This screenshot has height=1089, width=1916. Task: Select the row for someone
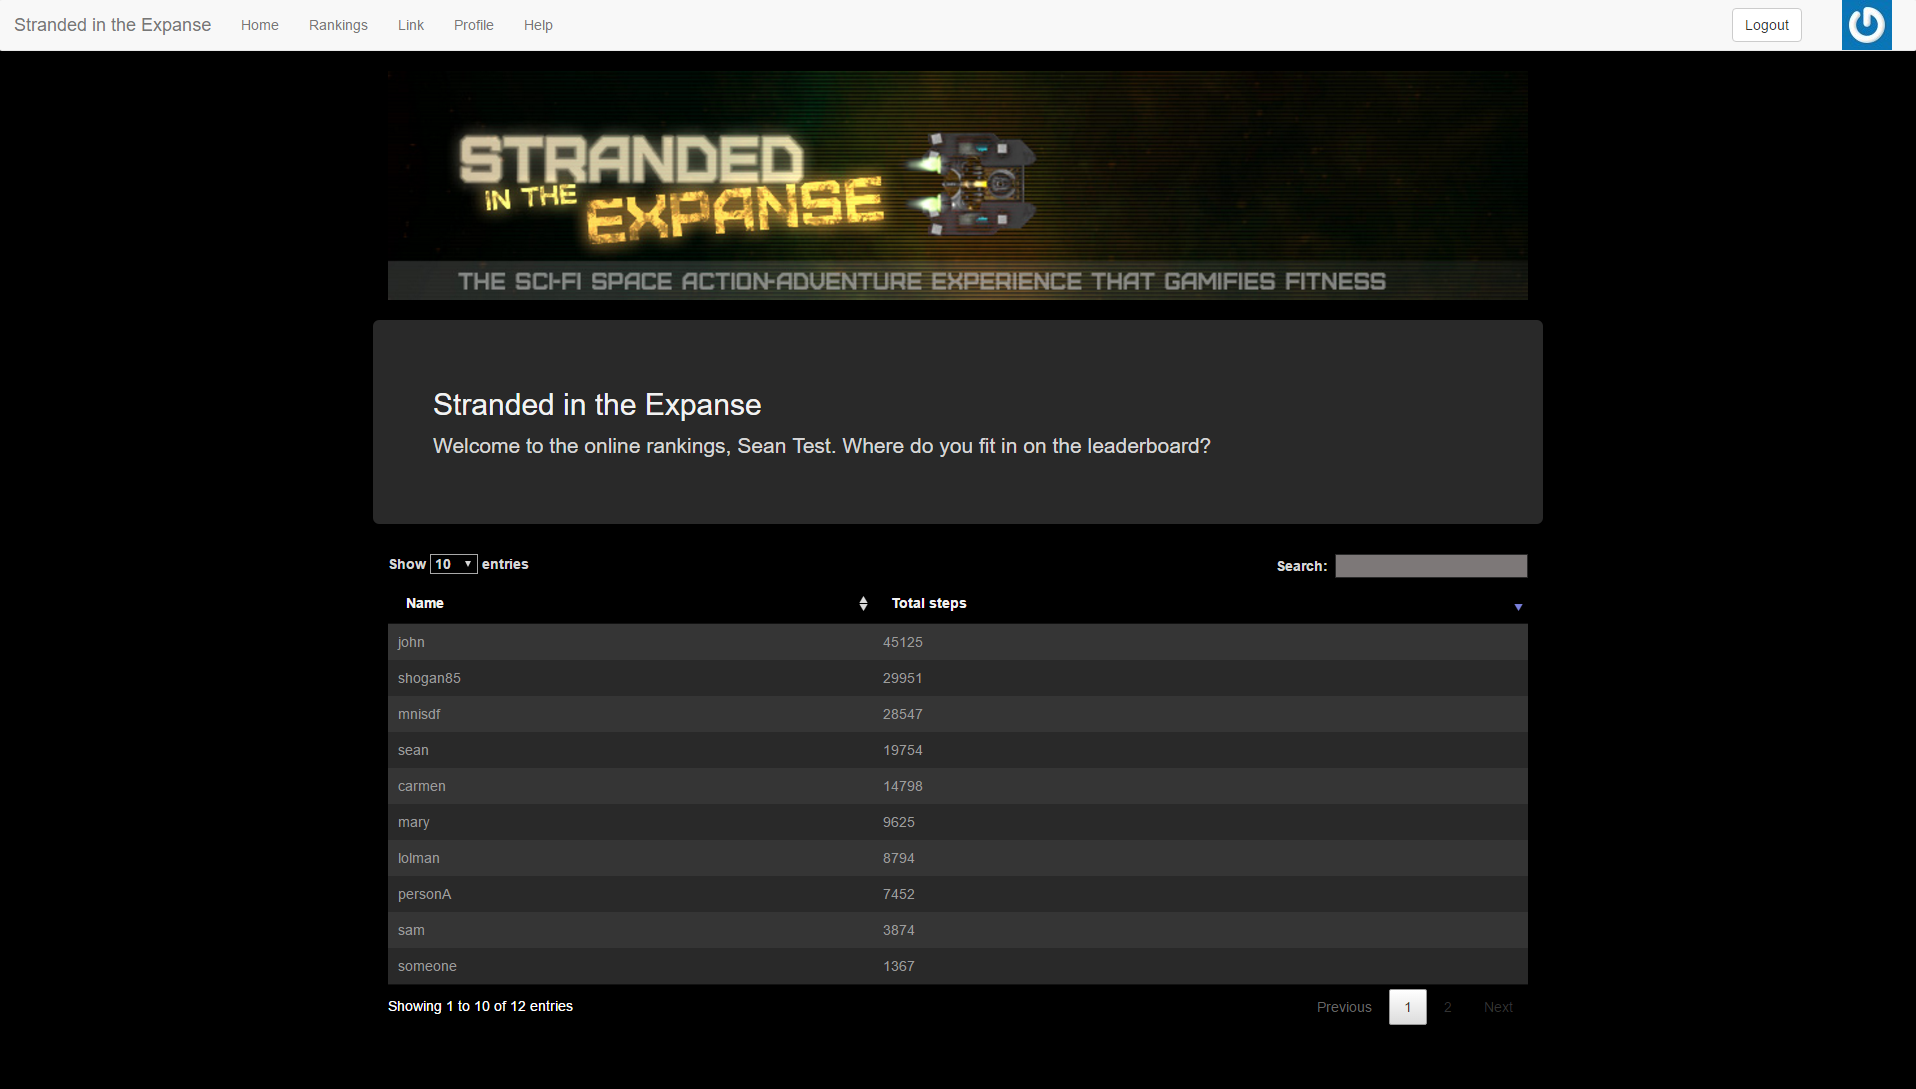[x=958, y=966]
